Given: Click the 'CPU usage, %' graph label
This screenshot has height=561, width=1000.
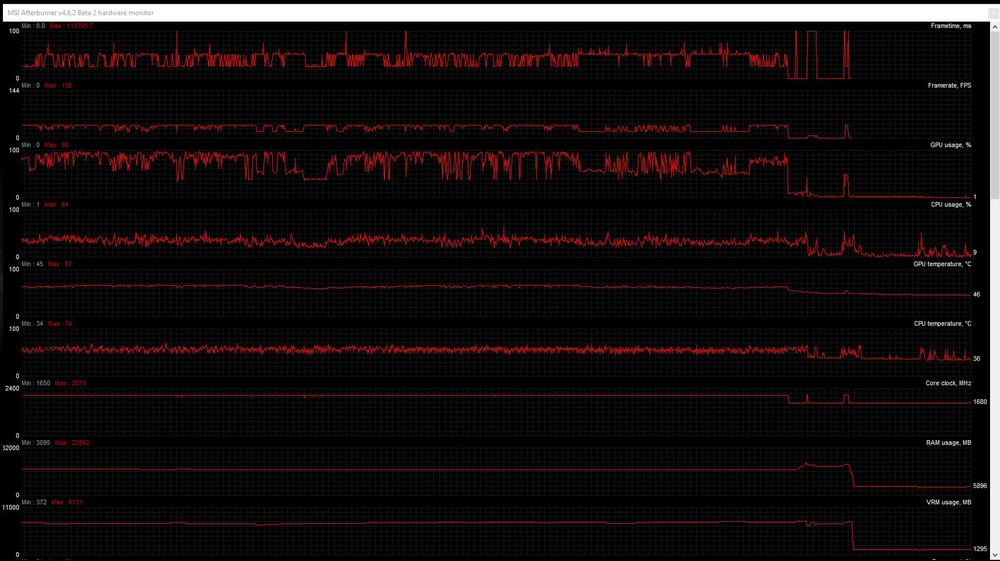Looking at the screenshot, I should [x=951, y=205].
